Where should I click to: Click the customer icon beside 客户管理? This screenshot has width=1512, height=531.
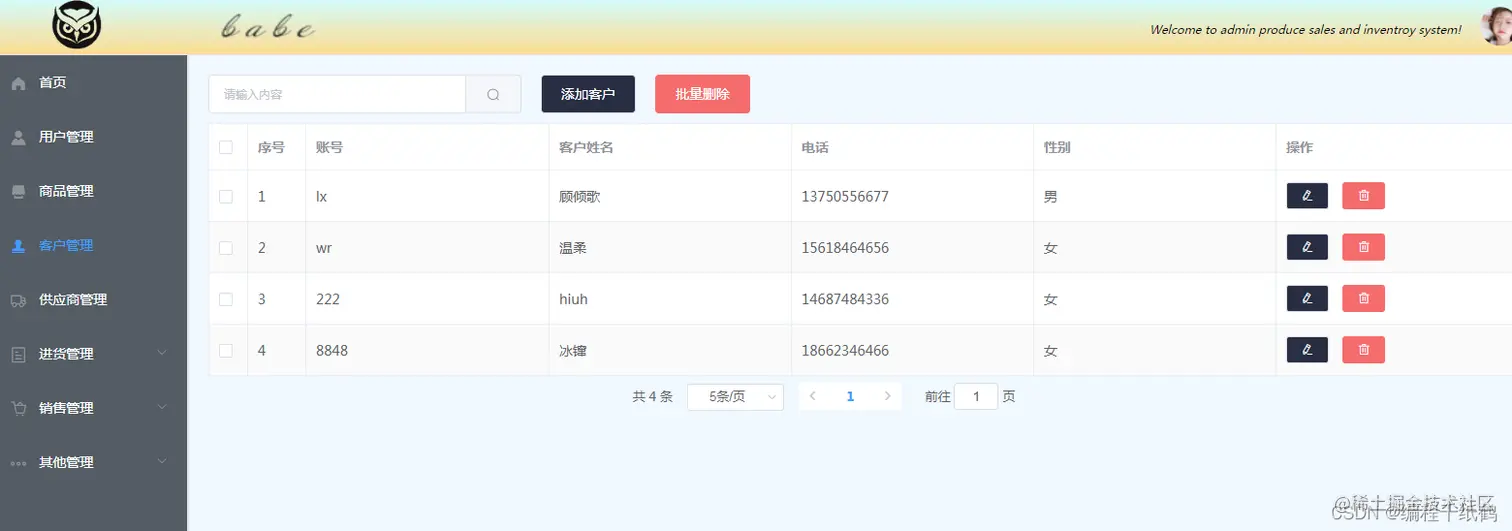pyautogui.click(x=18, y=246)
